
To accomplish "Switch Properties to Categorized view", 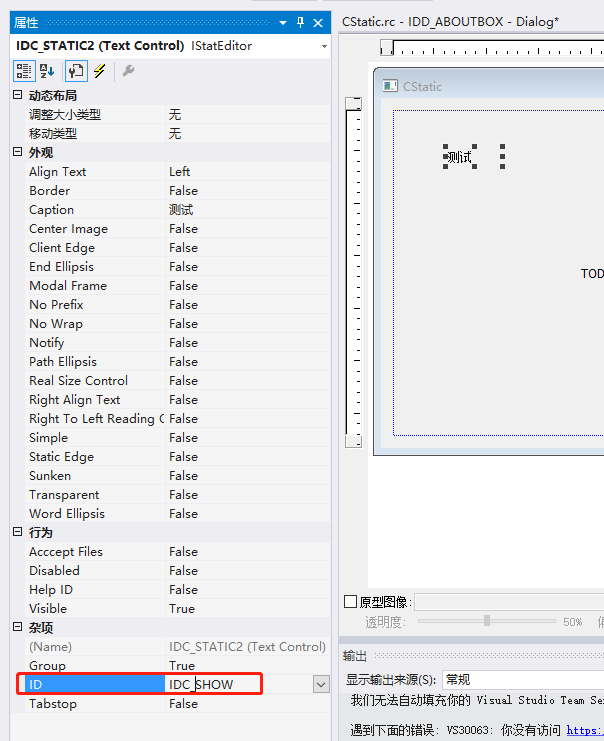I will [23, 71].
